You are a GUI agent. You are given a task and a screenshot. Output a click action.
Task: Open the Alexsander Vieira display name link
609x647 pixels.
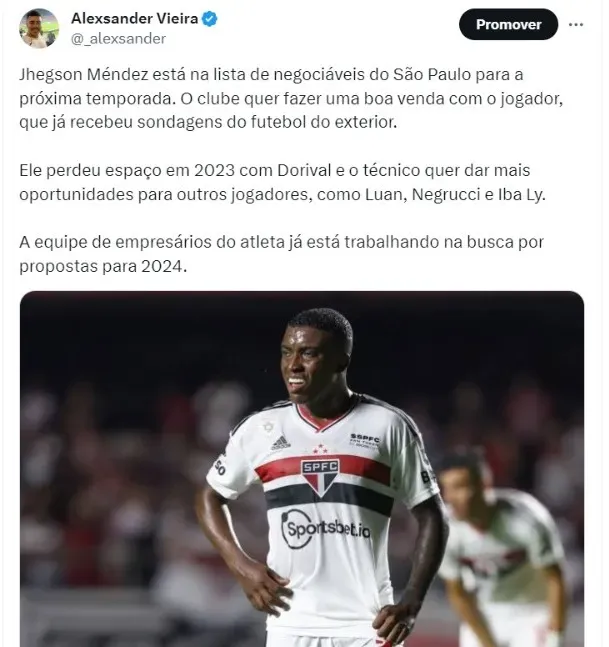pyautogui.click(x=135, y=19)
